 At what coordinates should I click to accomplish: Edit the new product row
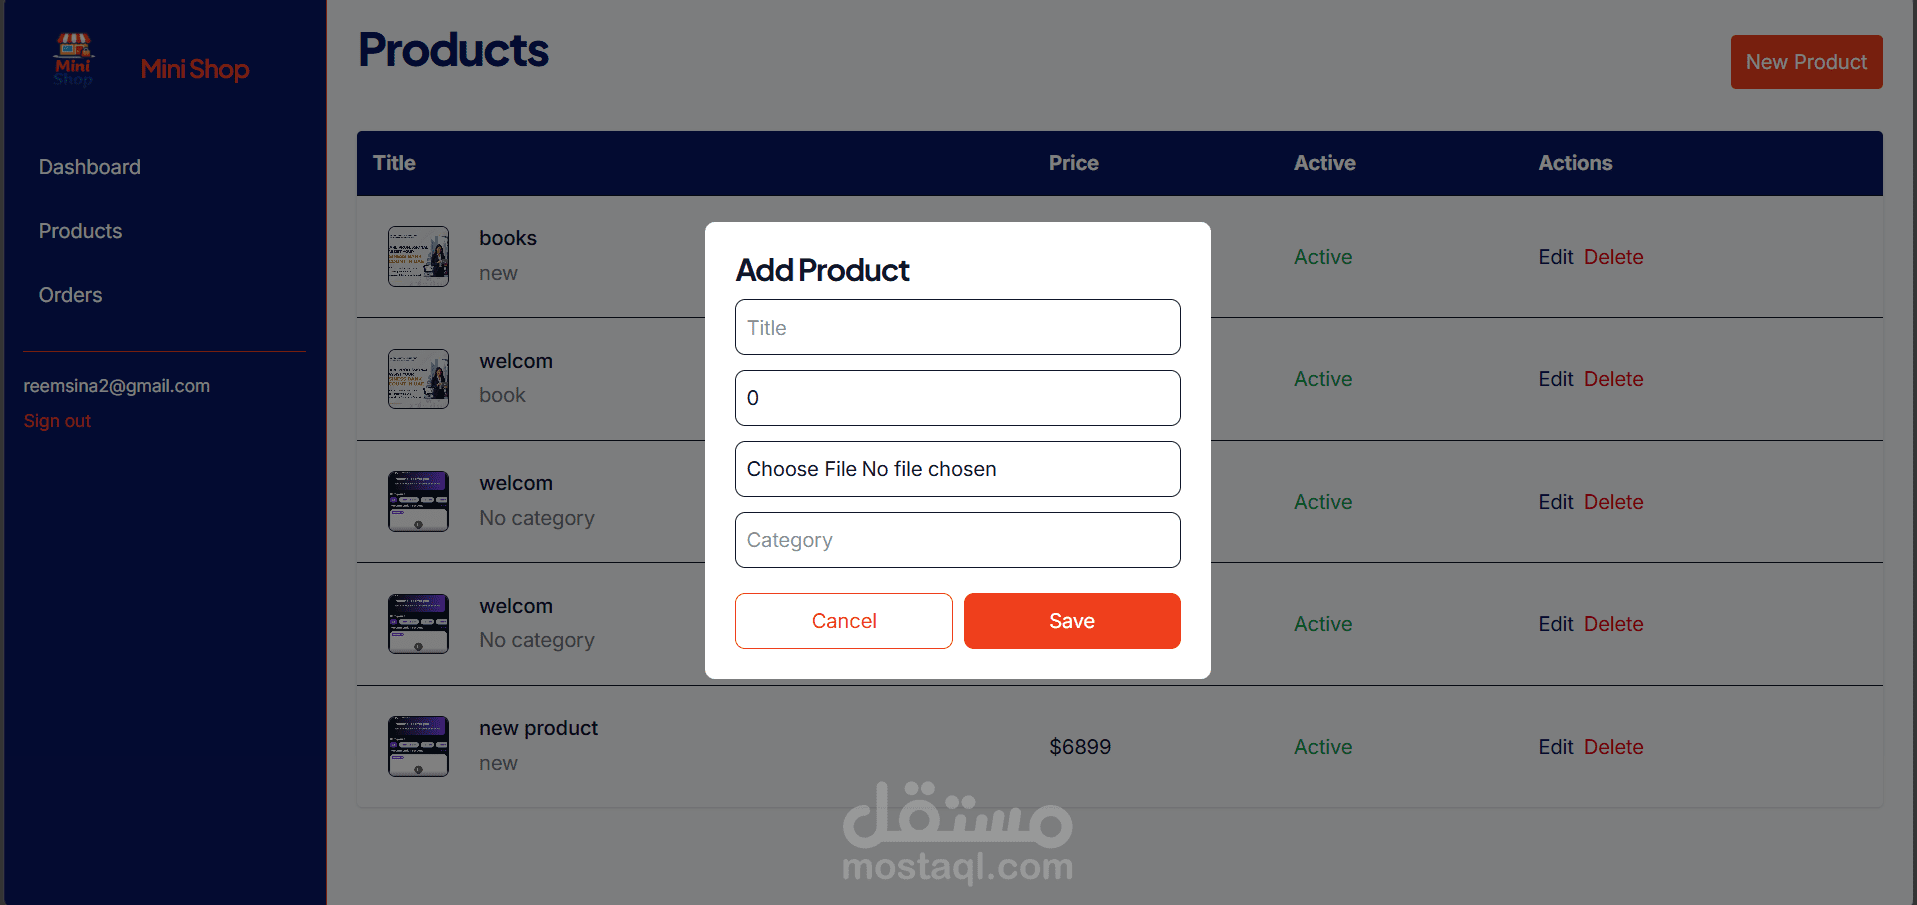click(x=1555, y=747)
